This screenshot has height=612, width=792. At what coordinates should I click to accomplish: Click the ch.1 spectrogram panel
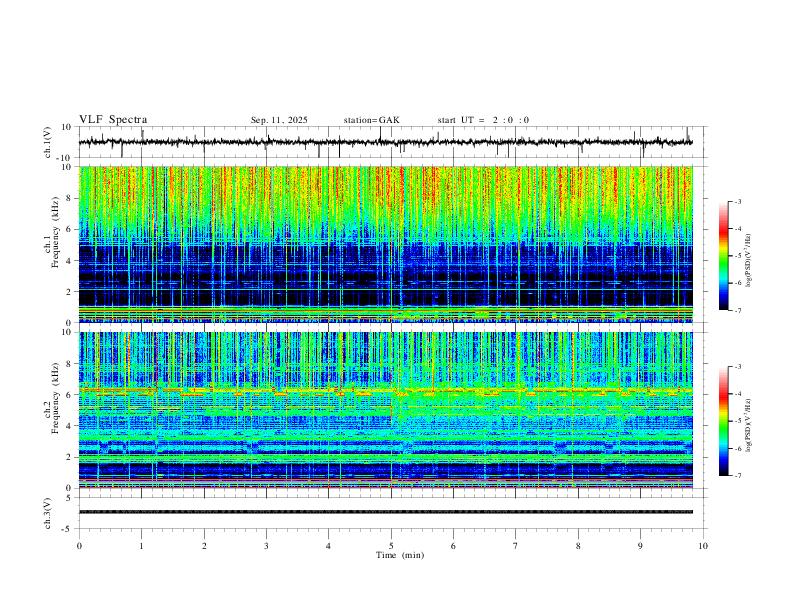click(x=386, y=244)
